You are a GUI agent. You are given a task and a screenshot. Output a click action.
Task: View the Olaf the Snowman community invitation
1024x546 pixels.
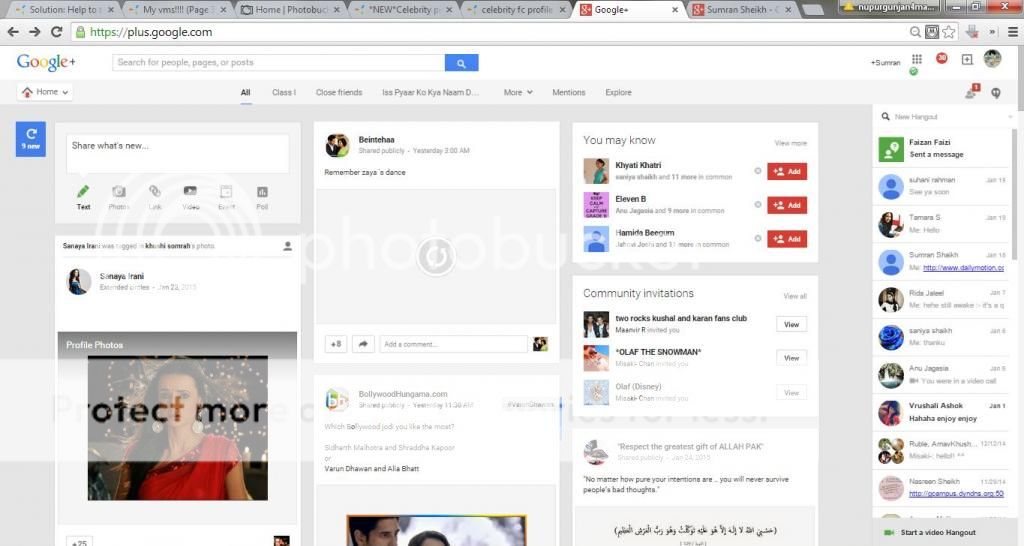(791, 358)
